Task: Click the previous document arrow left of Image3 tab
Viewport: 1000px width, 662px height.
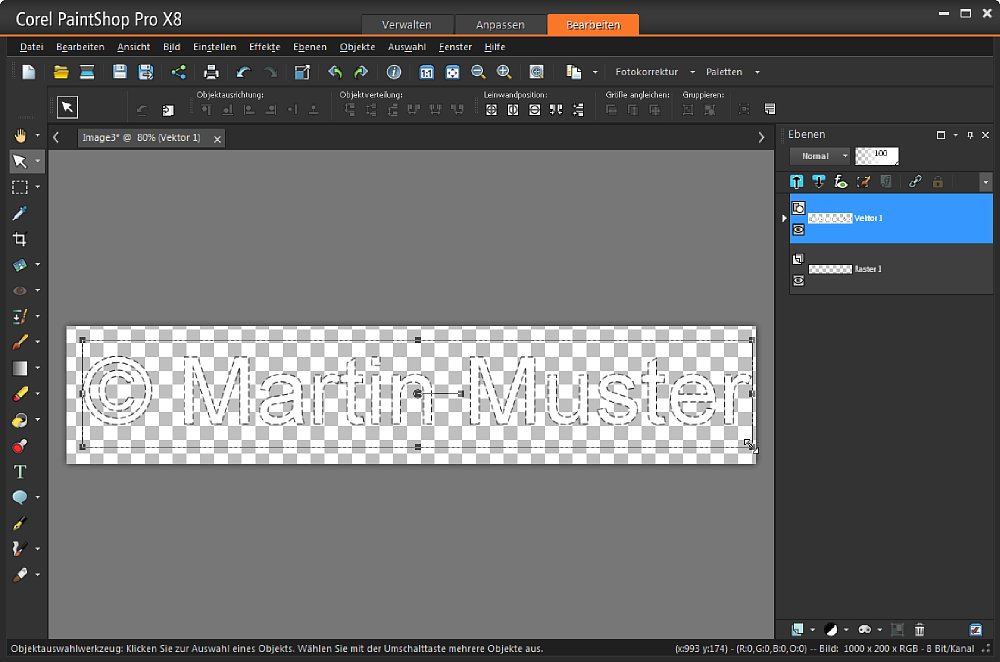Action: pos(56,137)
